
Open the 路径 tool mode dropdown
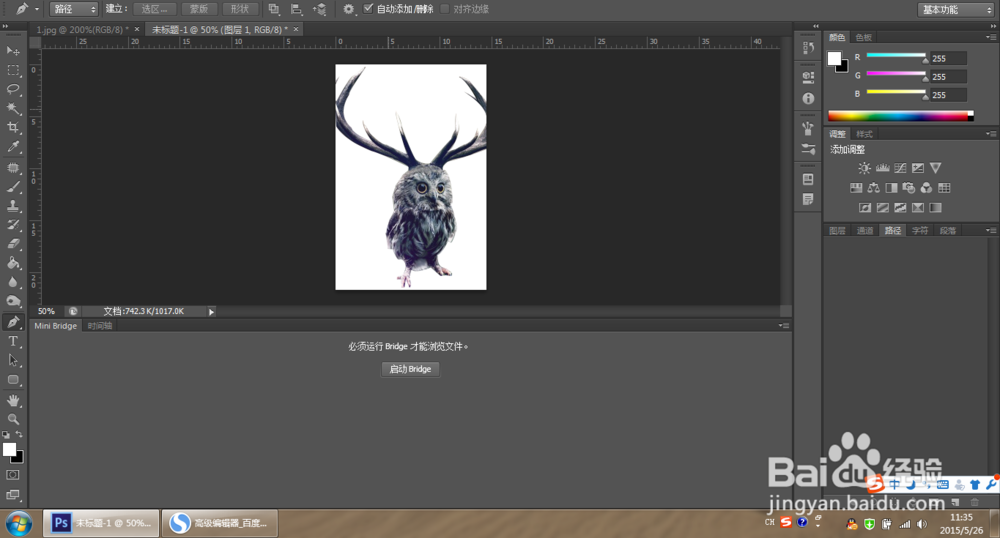click(73, 9)
